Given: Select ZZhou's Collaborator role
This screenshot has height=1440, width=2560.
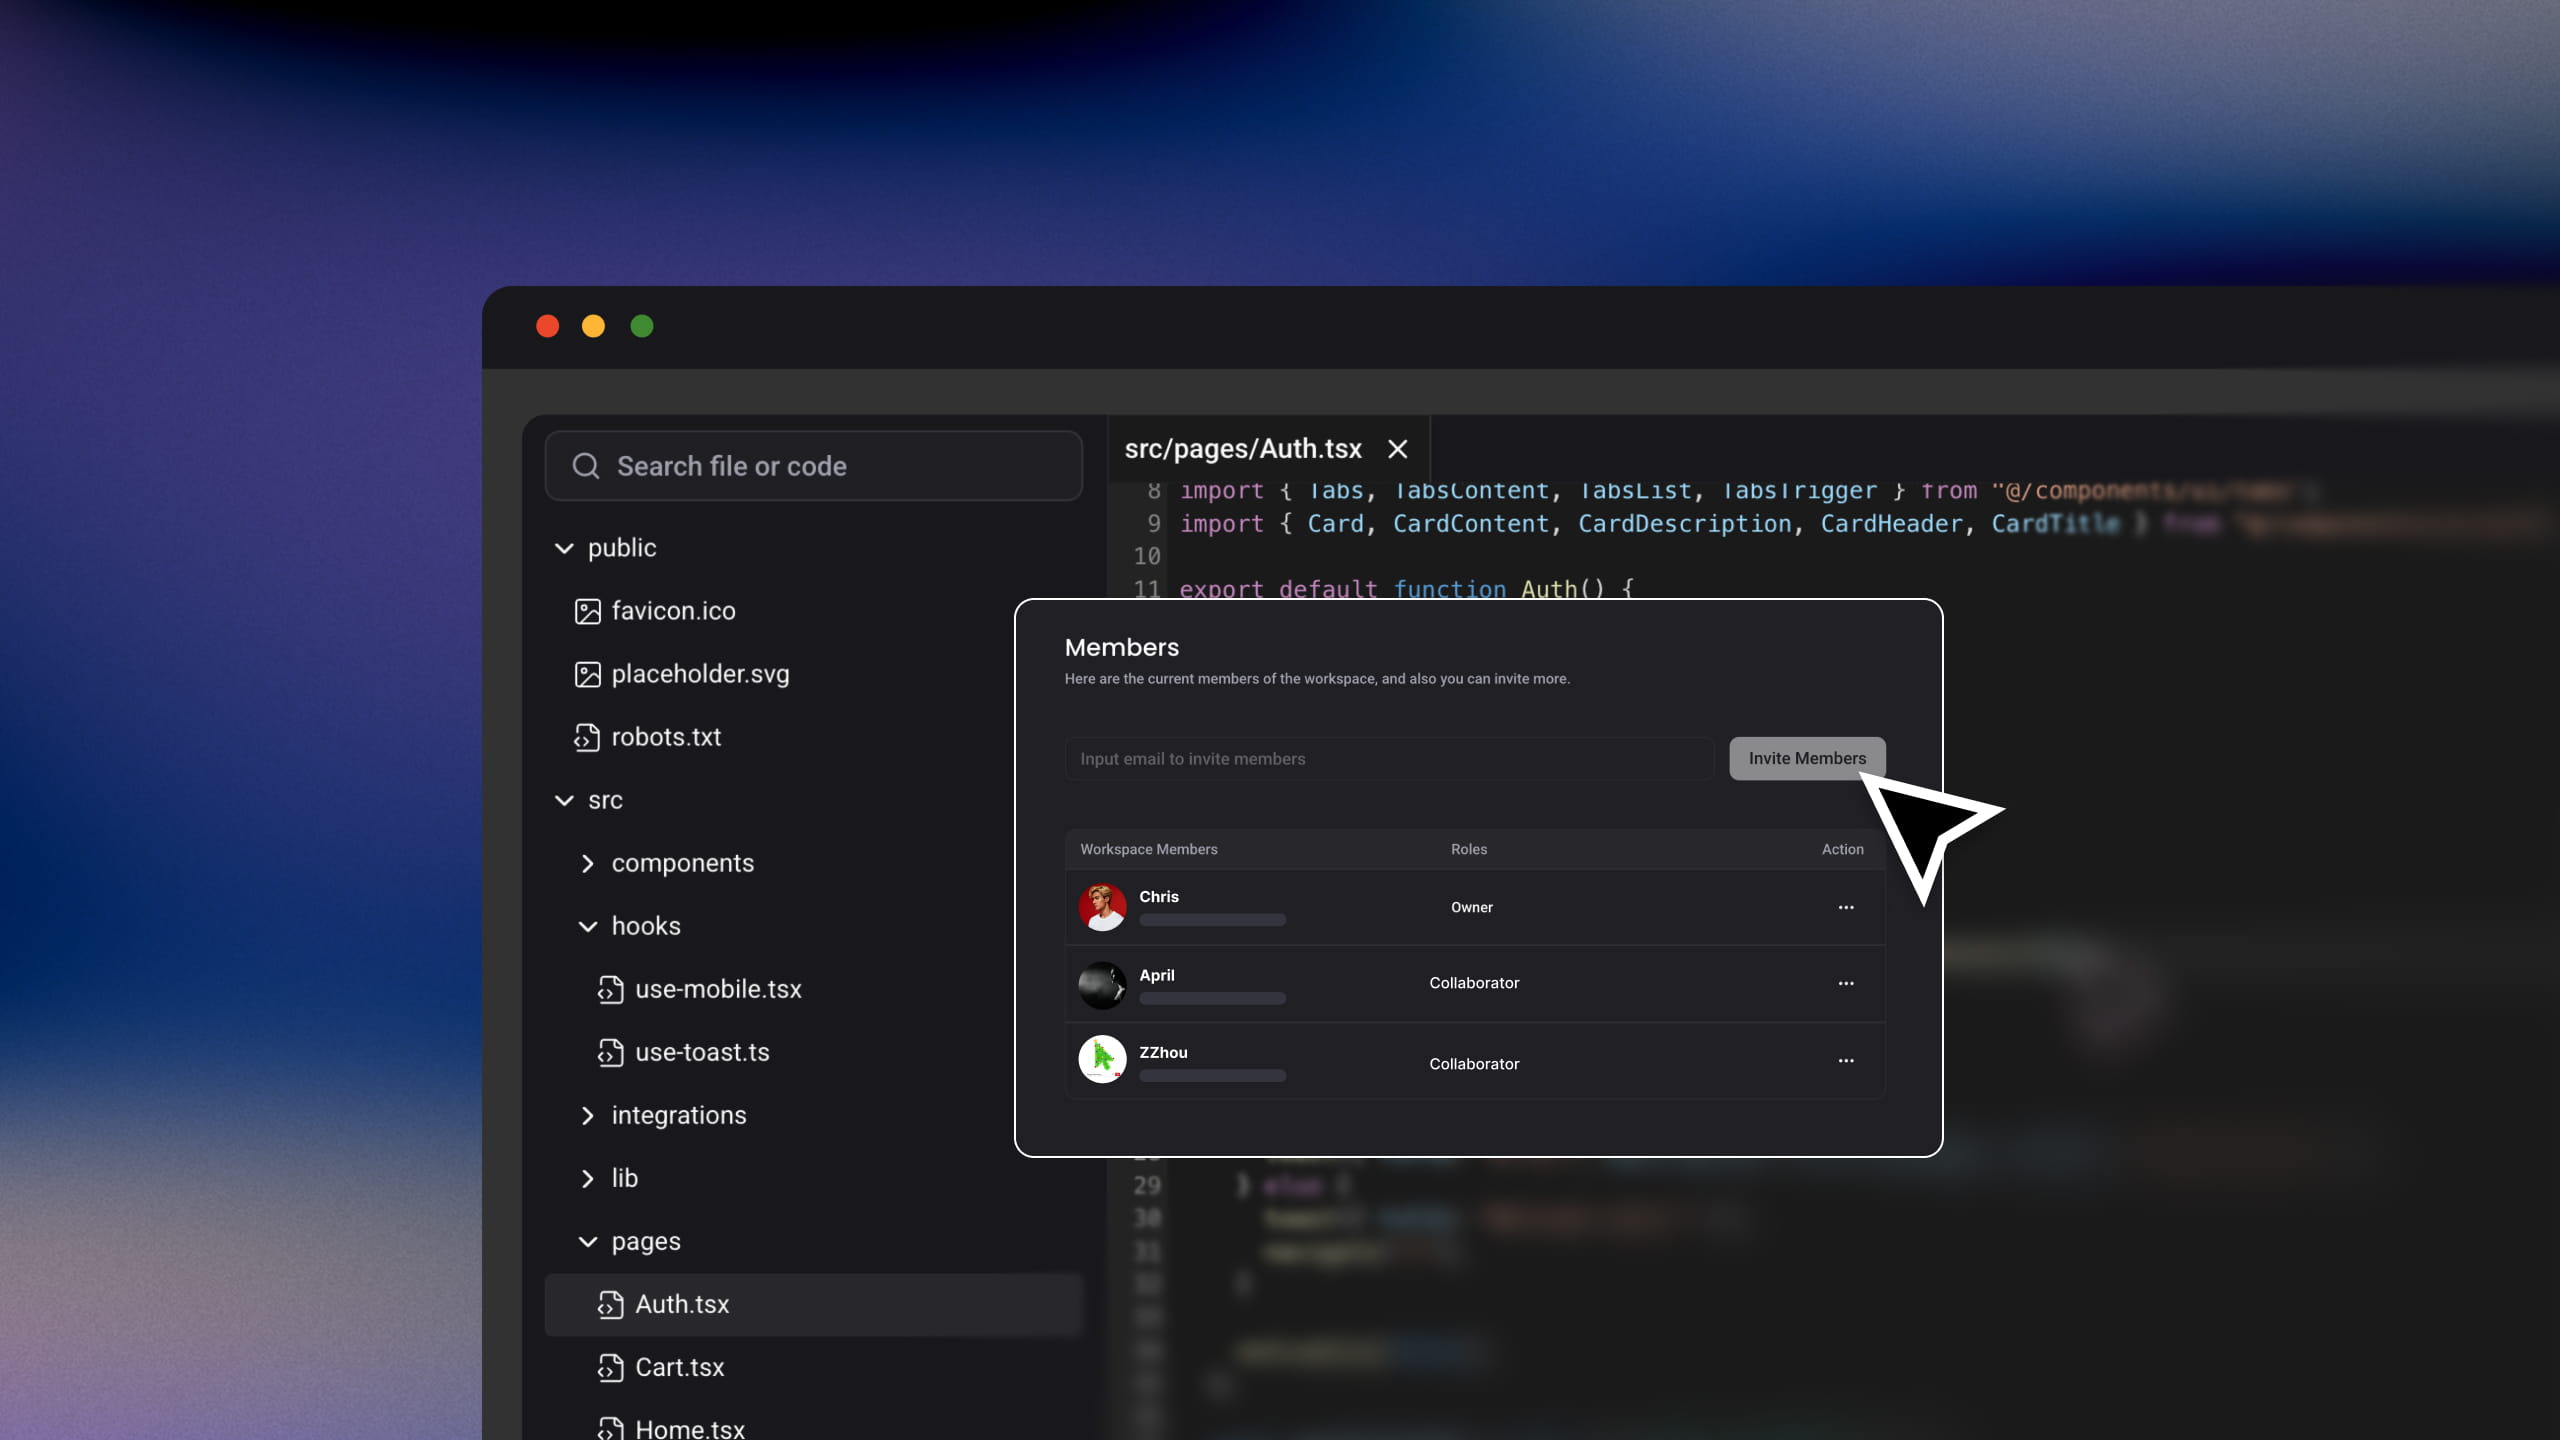Looking at the screenshot, I should 1474,1064.
